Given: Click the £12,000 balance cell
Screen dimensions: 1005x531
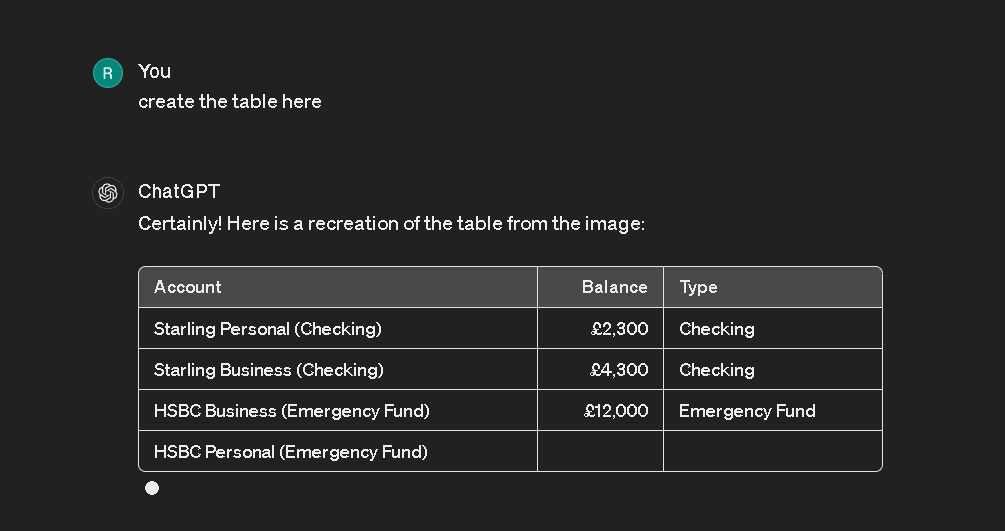Looking at the screenshot, I should pyautogui.click(x=600, y=410).
